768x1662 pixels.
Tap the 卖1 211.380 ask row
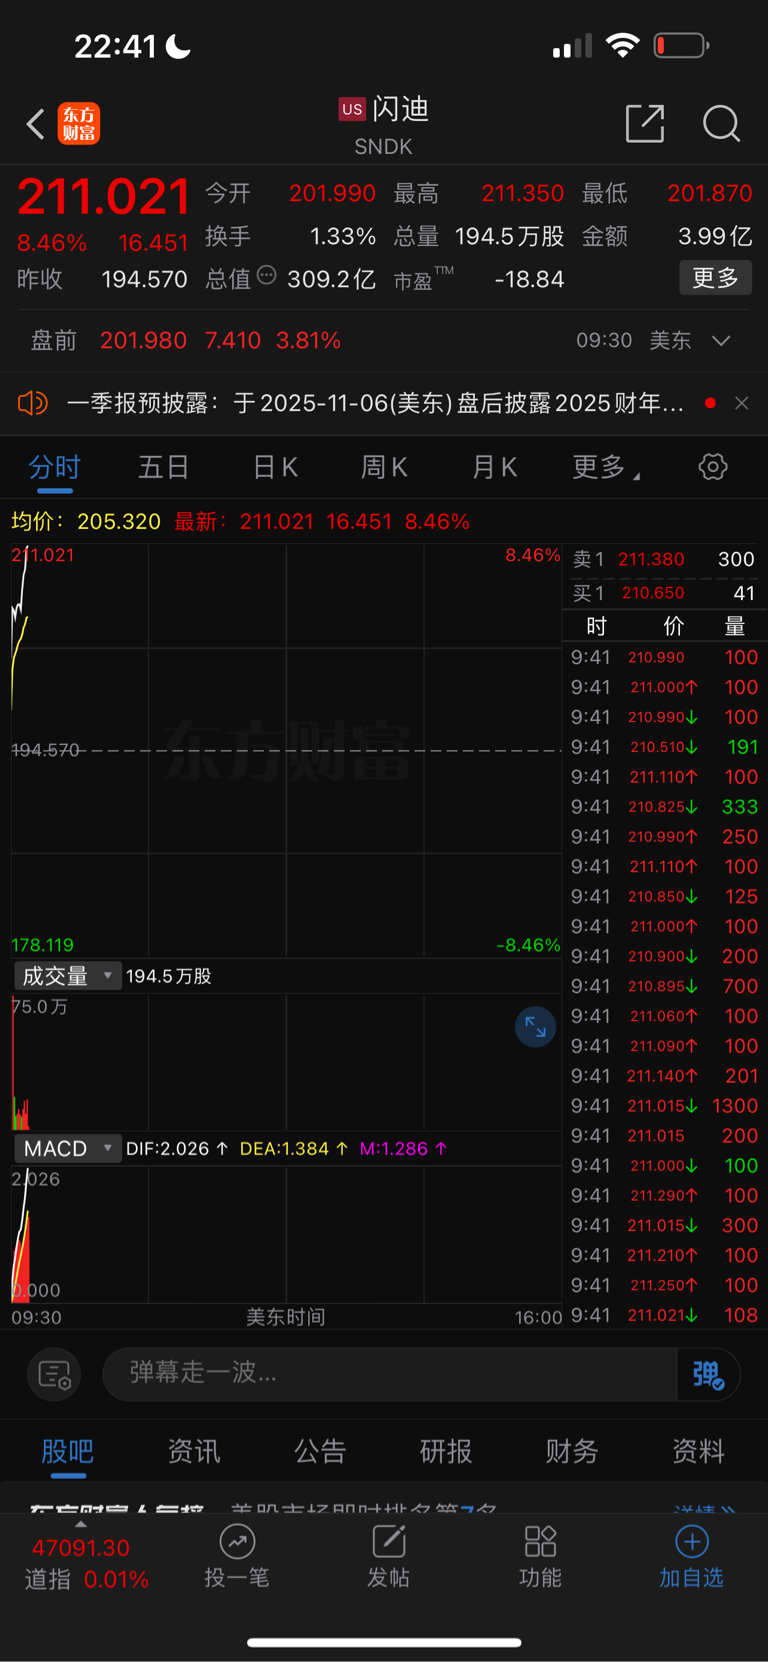point(663,560)
